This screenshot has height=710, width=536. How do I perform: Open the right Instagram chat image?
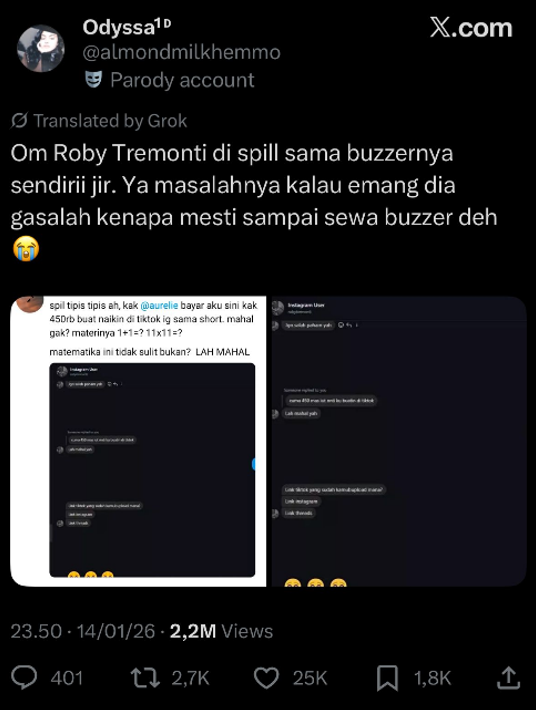(x=399, y=441)
